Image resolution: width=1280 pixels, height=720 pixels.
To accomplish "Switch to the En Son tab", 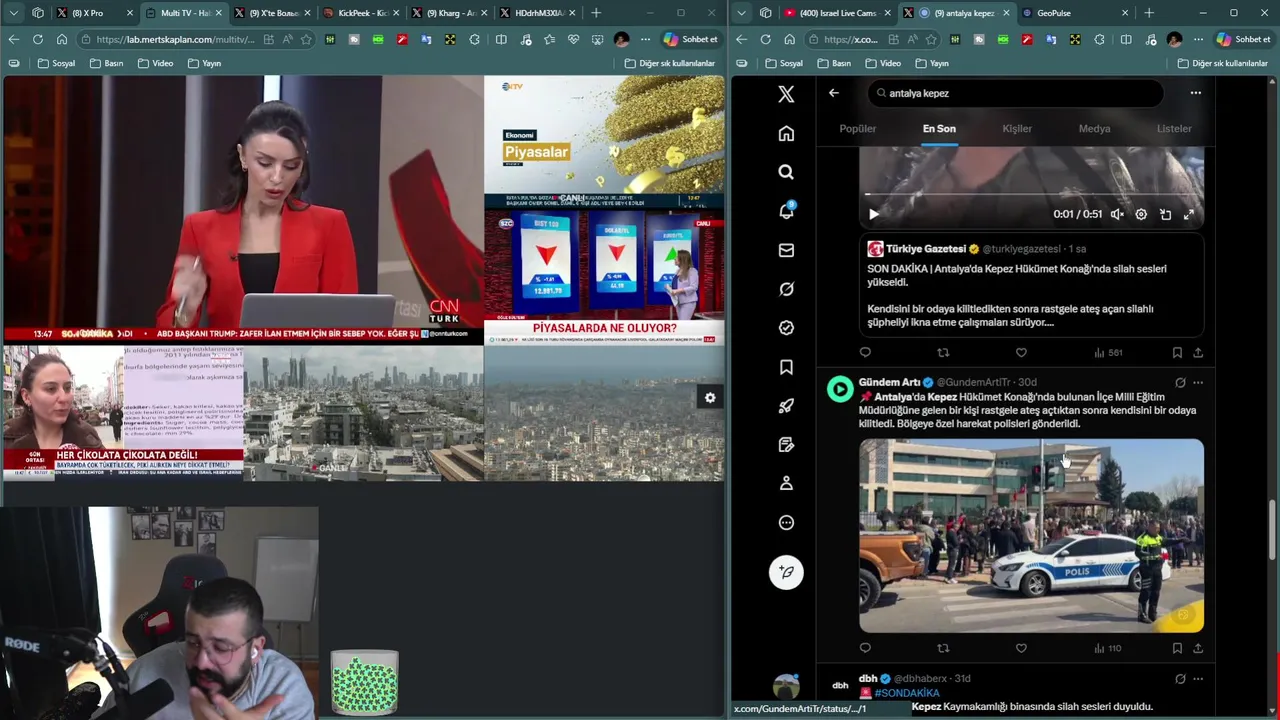I will coord(939,128).
